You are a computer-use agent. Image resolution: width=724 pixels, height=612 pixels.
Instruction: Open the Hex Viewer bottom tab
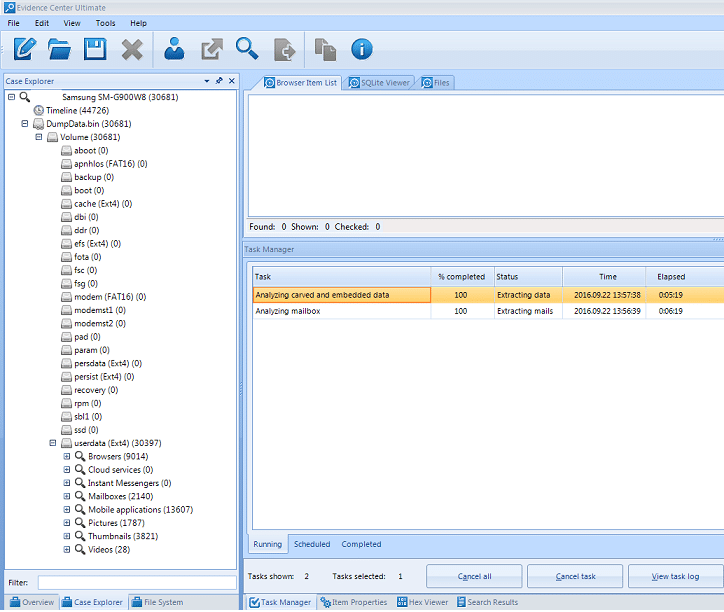pyautogui.click(x=422, y=602)
